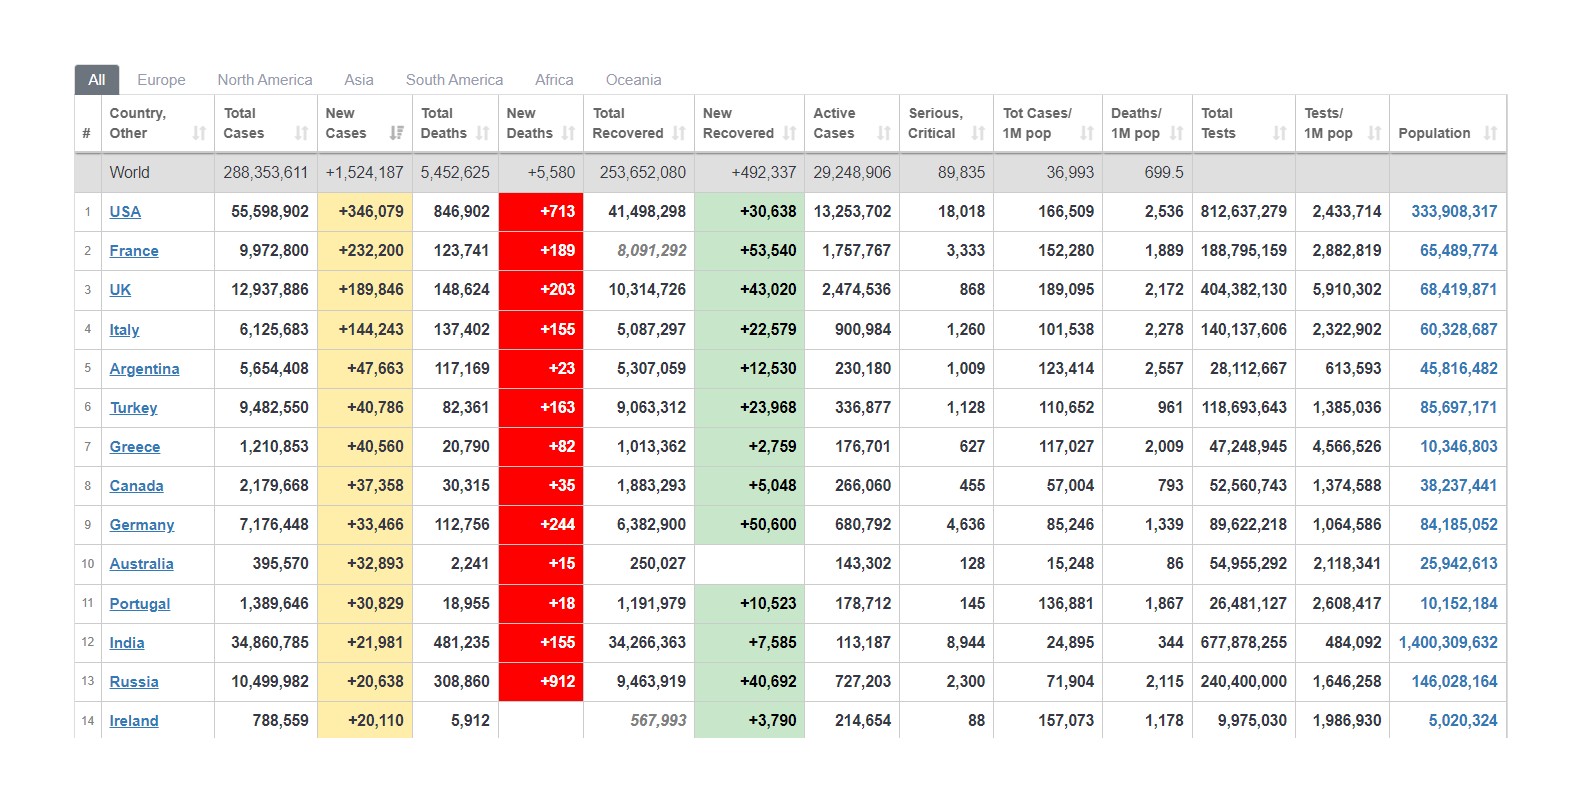Sort by Population using its arrows
This screenshot has width=1574, height=788.
(x=1490, y=133)
